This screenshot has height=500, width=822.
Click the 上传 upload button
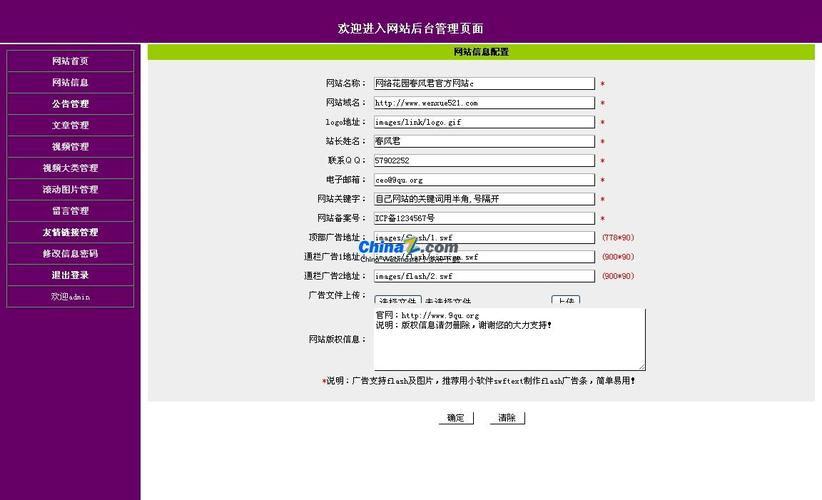(x=565, y=300)
